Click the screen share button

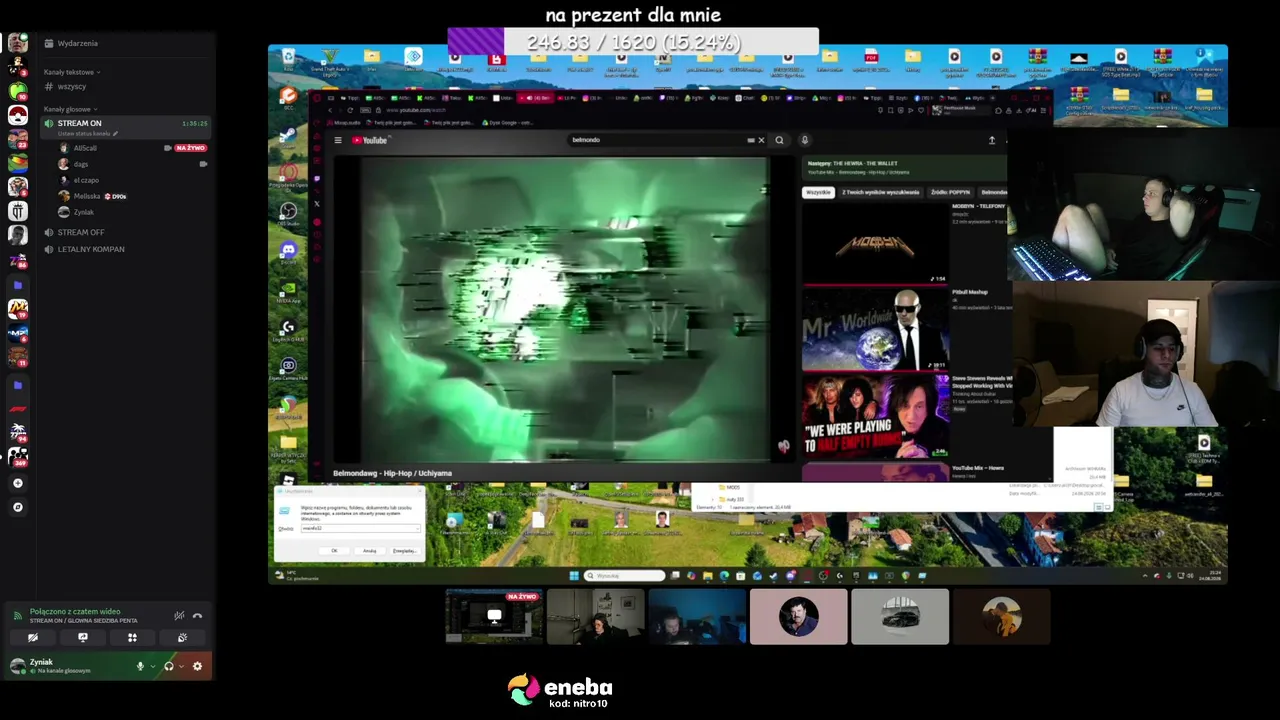click(x=83, y=637)
